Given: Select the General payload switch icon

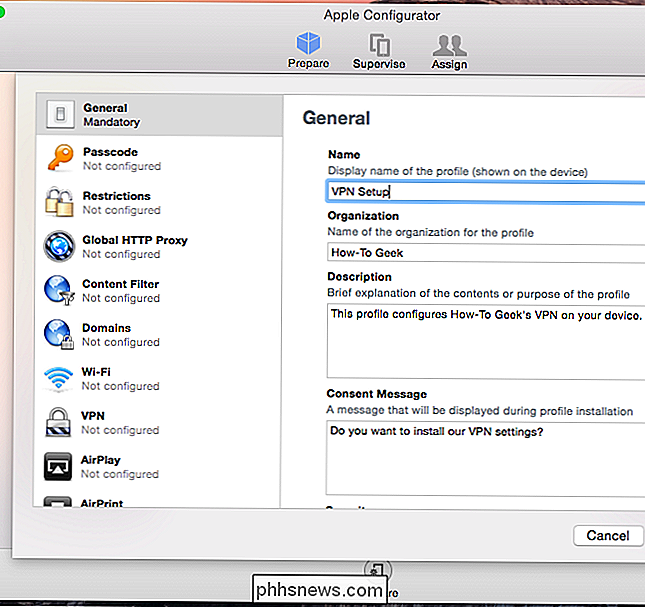Looking at the screenshot, I should pos(60,114).
